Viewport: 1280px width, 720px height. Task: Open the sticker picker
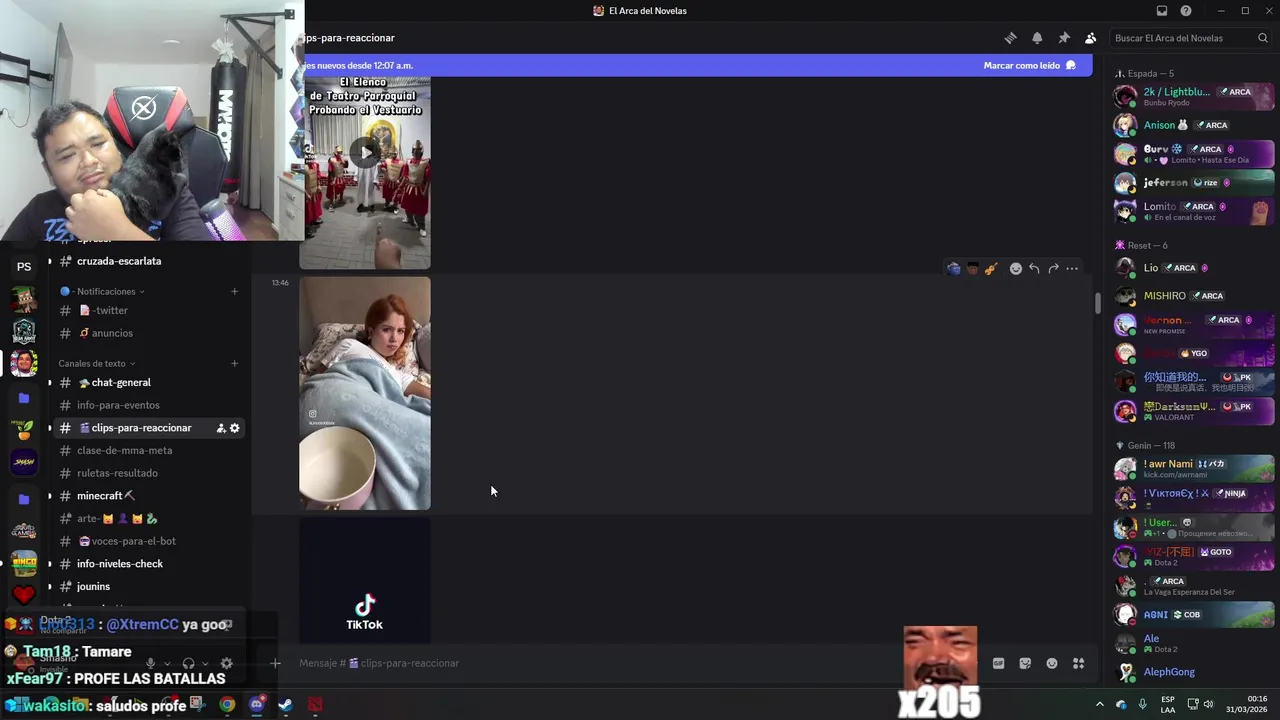click(1025, 663)
